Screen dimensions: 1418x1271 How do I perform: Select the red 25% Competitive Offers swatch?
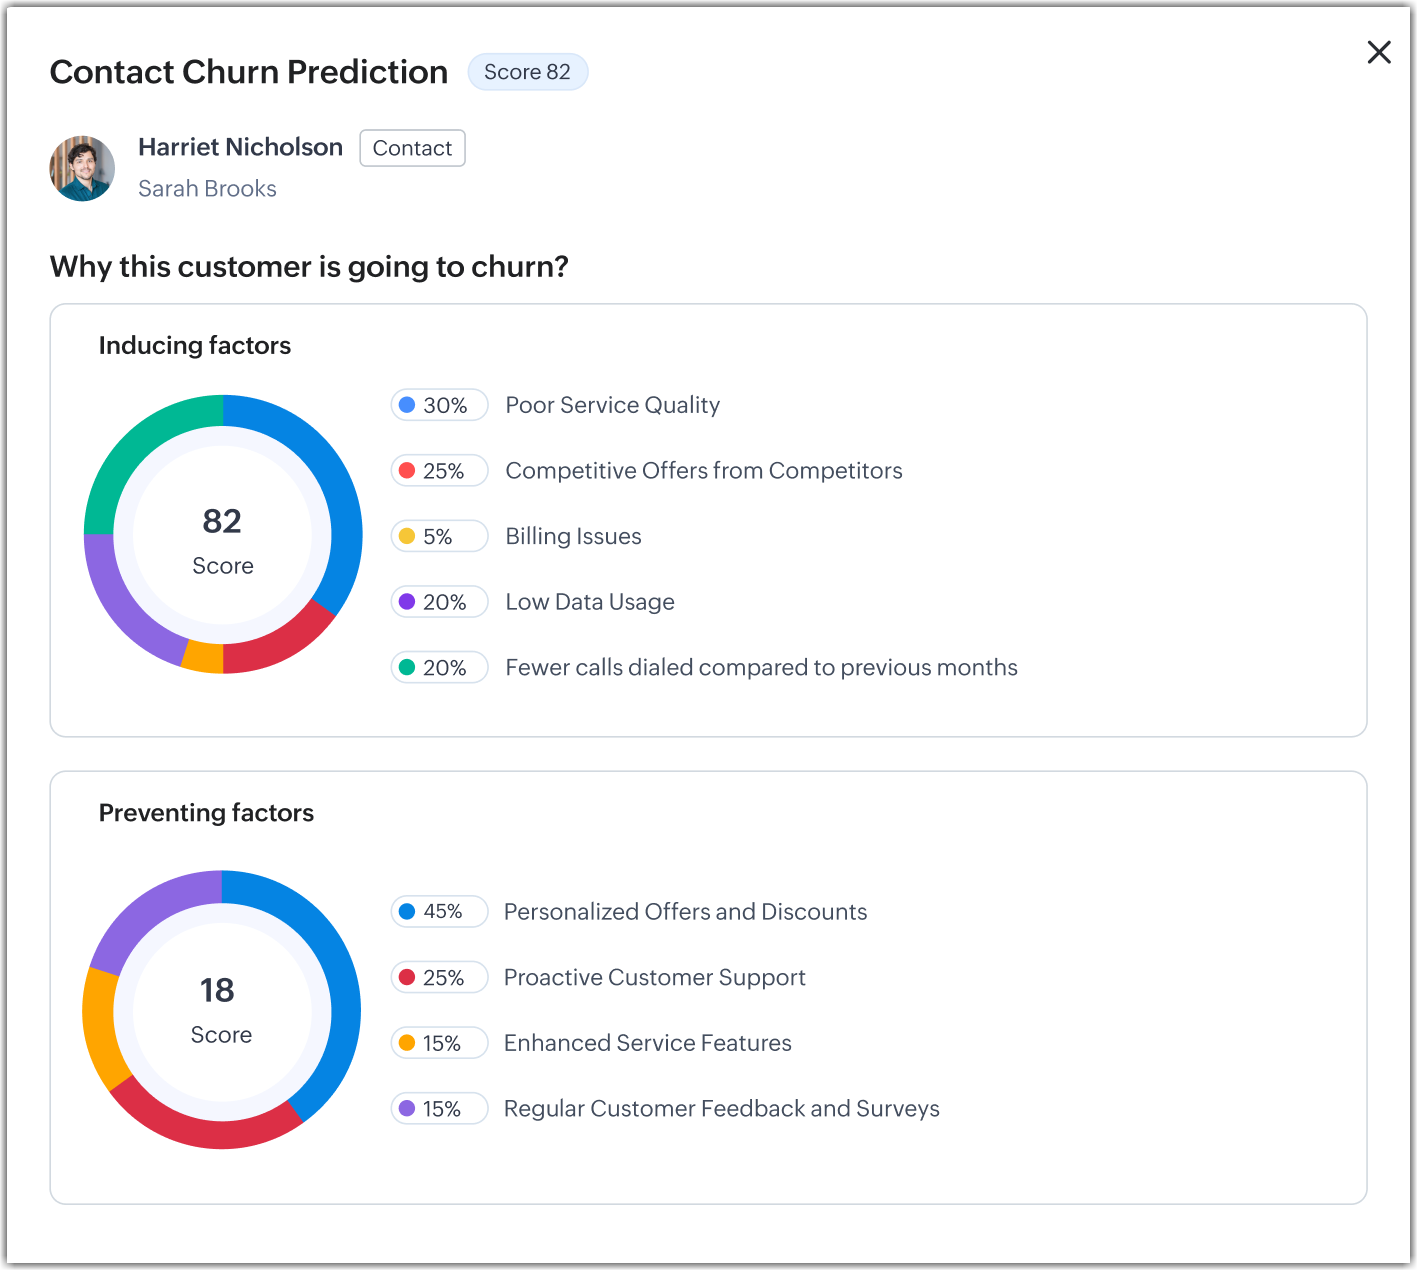coord(407,471)
